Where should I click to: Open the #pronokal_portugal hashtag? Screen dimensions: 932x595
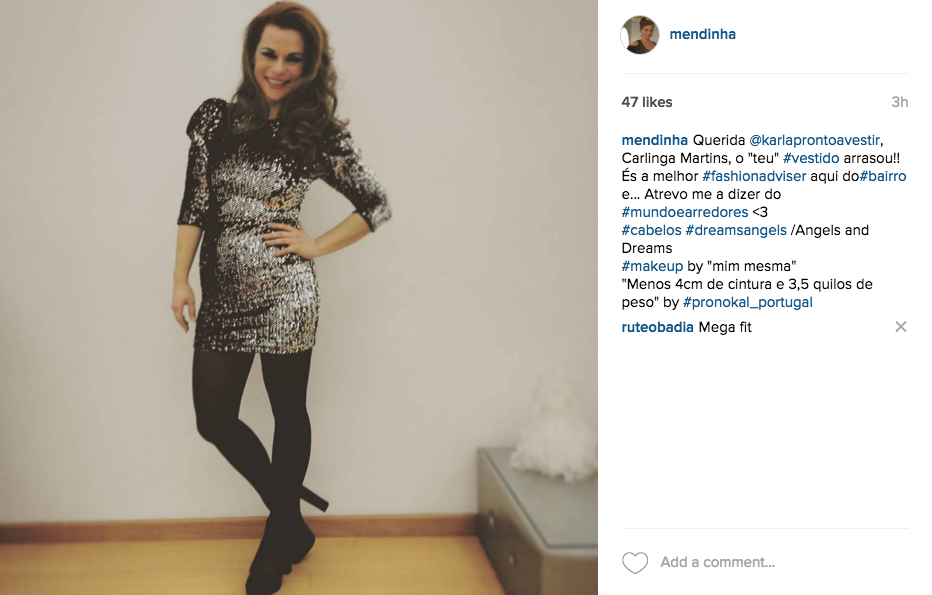[748, 303]
